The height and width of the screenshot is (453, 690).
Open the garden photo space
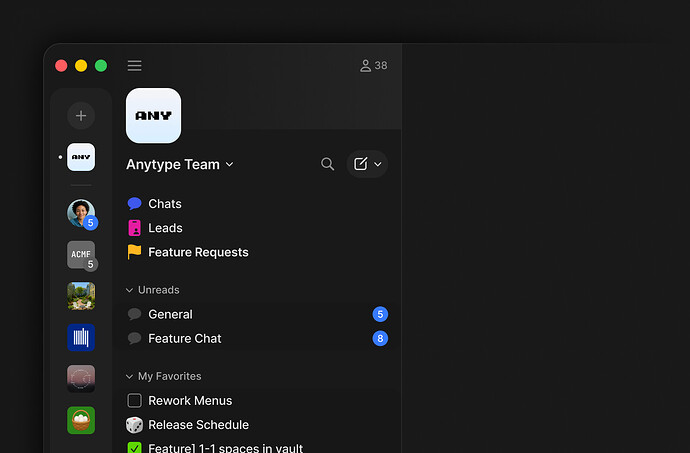pos(81,296)
